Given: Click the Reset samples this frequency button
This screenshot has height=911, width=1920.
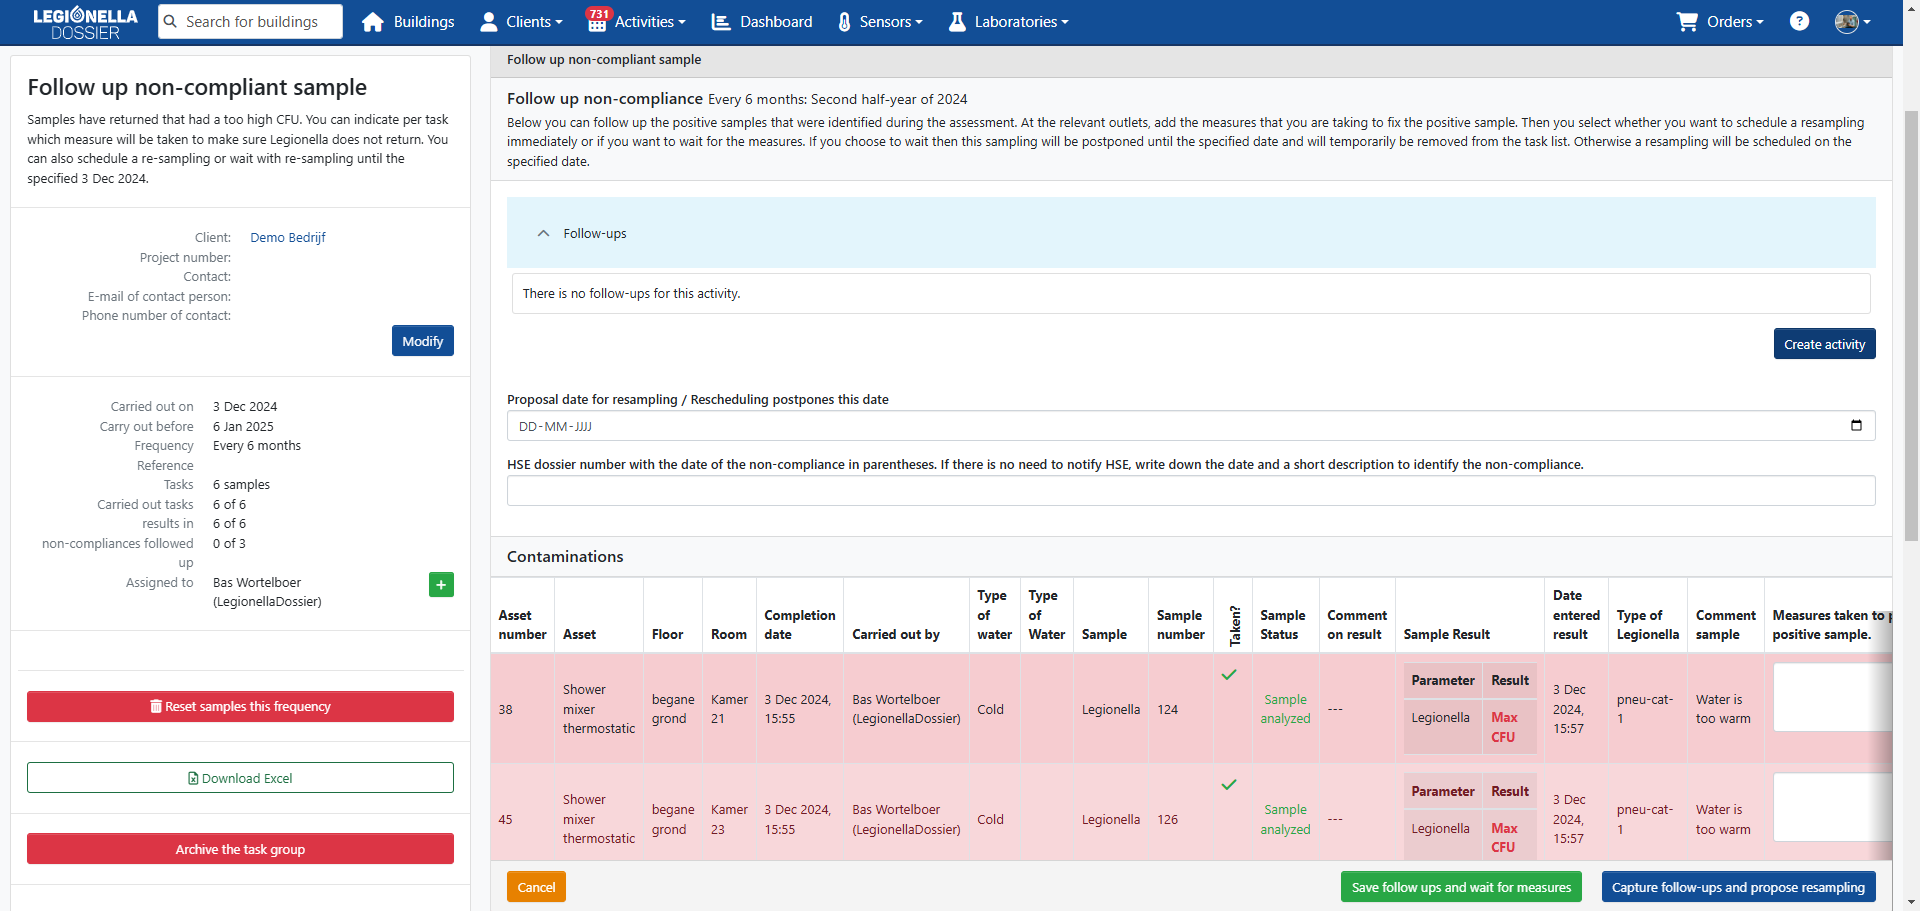Looking at the screenshot, I should (x=240, y=706).
